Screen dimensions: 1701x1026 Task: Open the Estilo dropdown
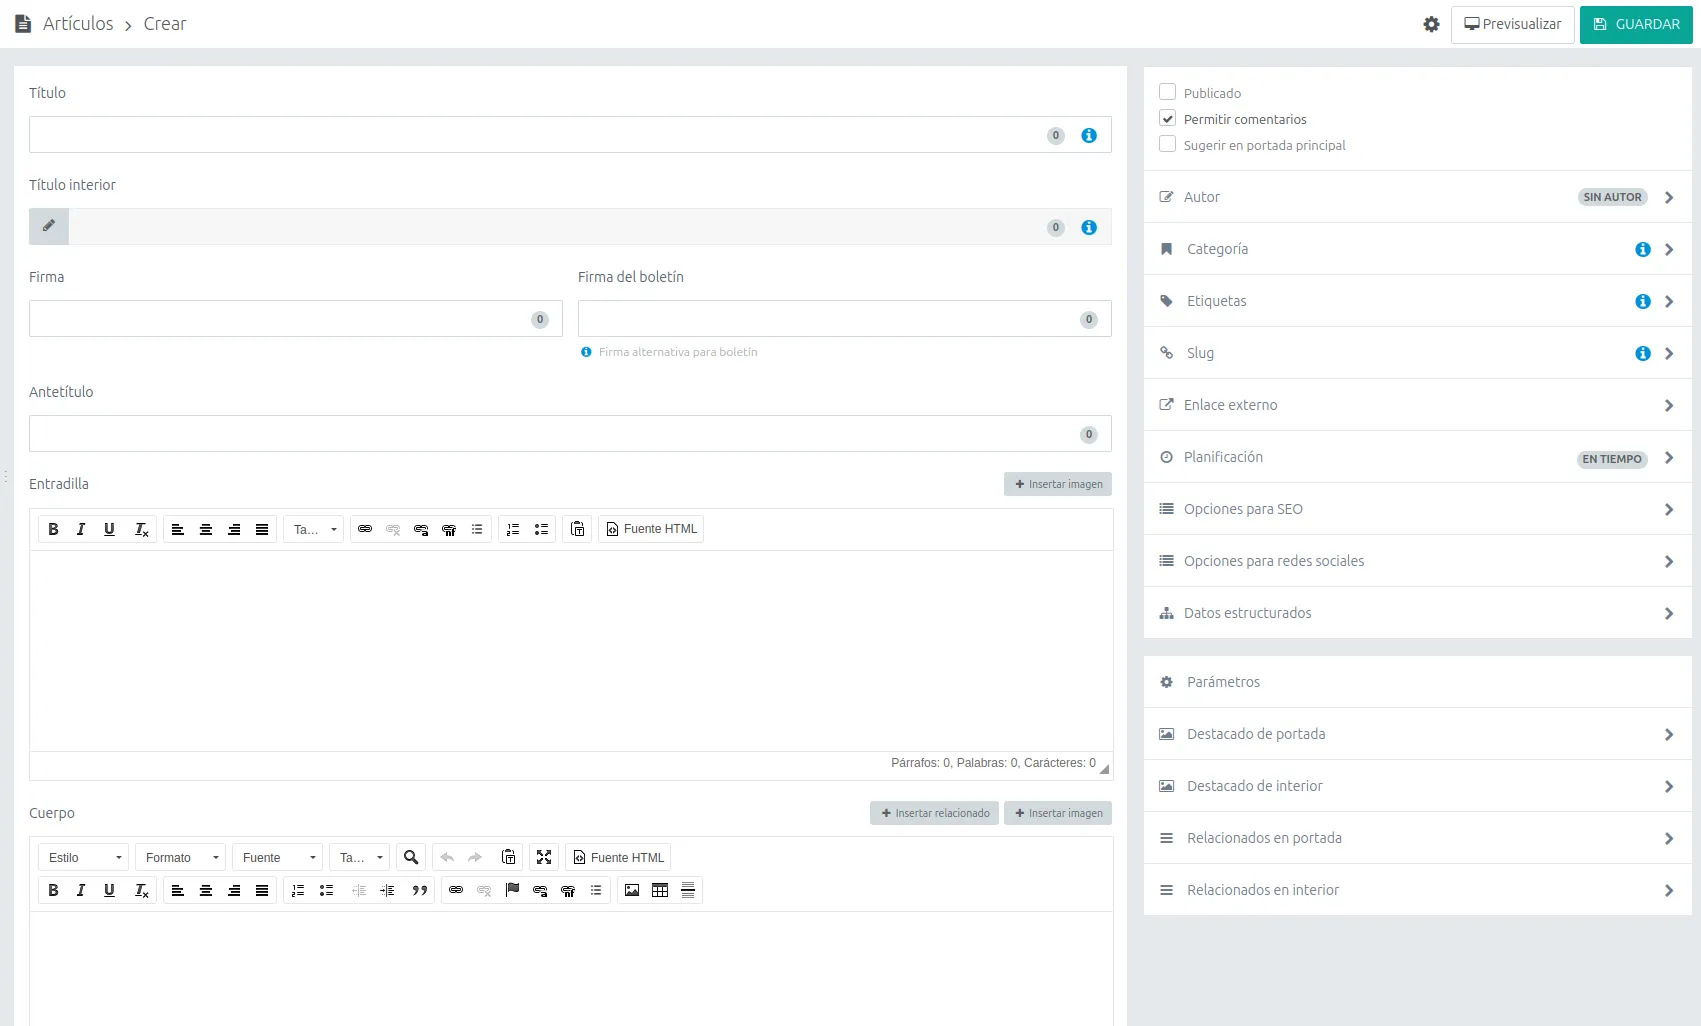(83, 857)
